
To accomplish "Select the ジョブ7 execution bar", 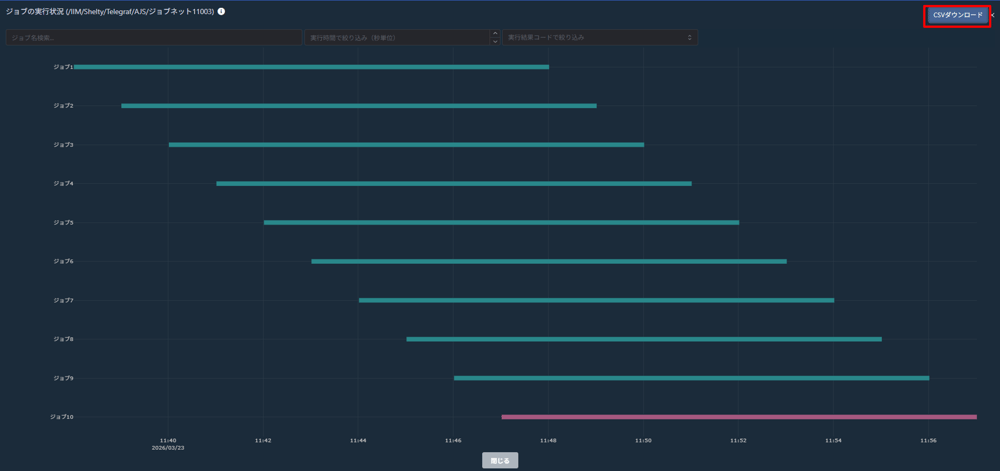I will coord(596,300).
